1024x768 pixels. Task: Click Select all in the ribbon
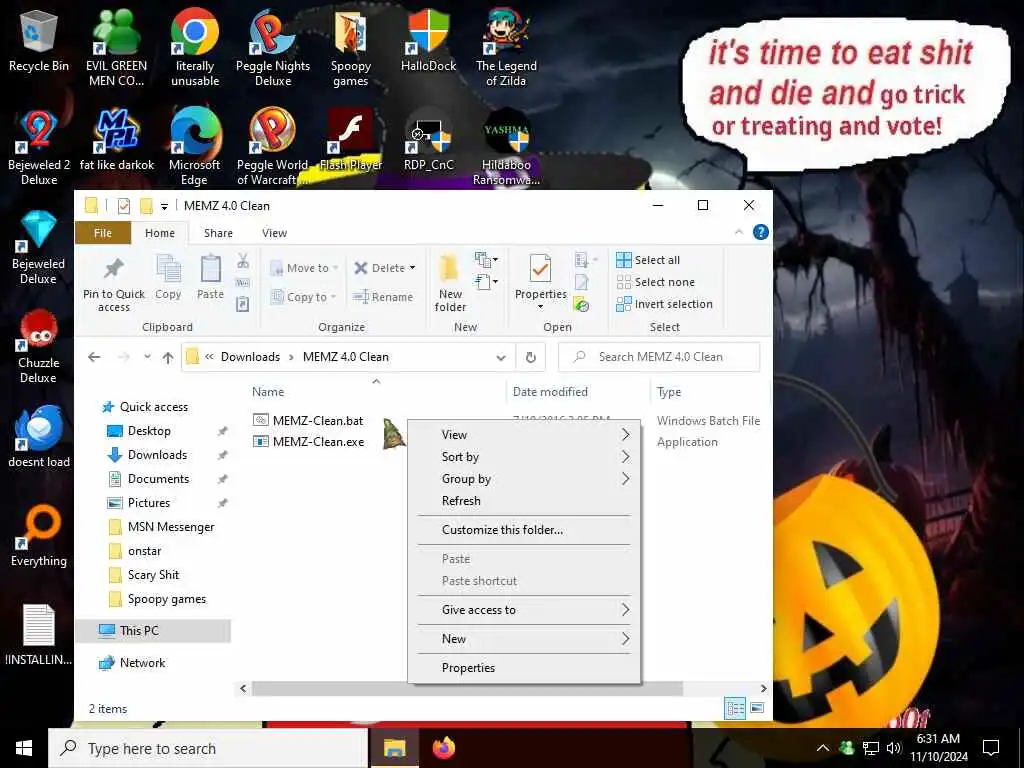(648, 260)
